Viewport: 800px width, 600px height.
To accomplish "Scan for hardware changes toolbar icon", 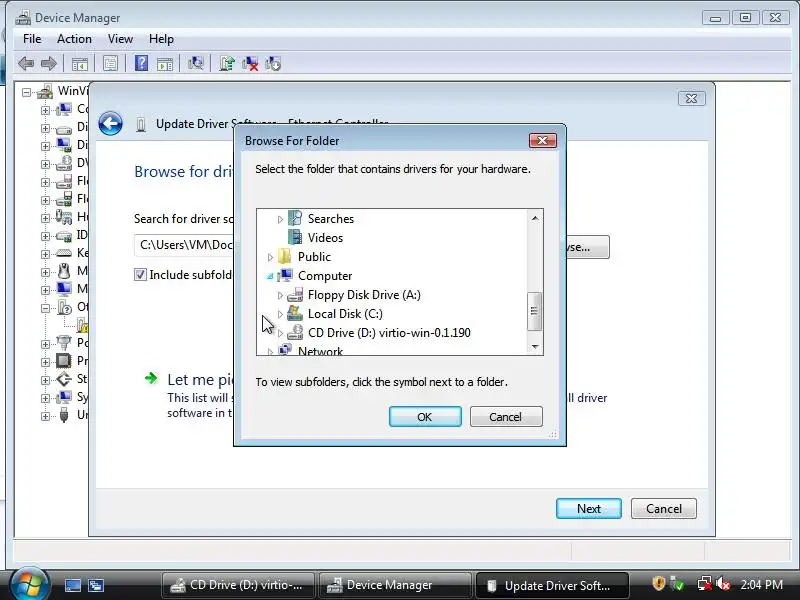I will (x=195, y=64).
